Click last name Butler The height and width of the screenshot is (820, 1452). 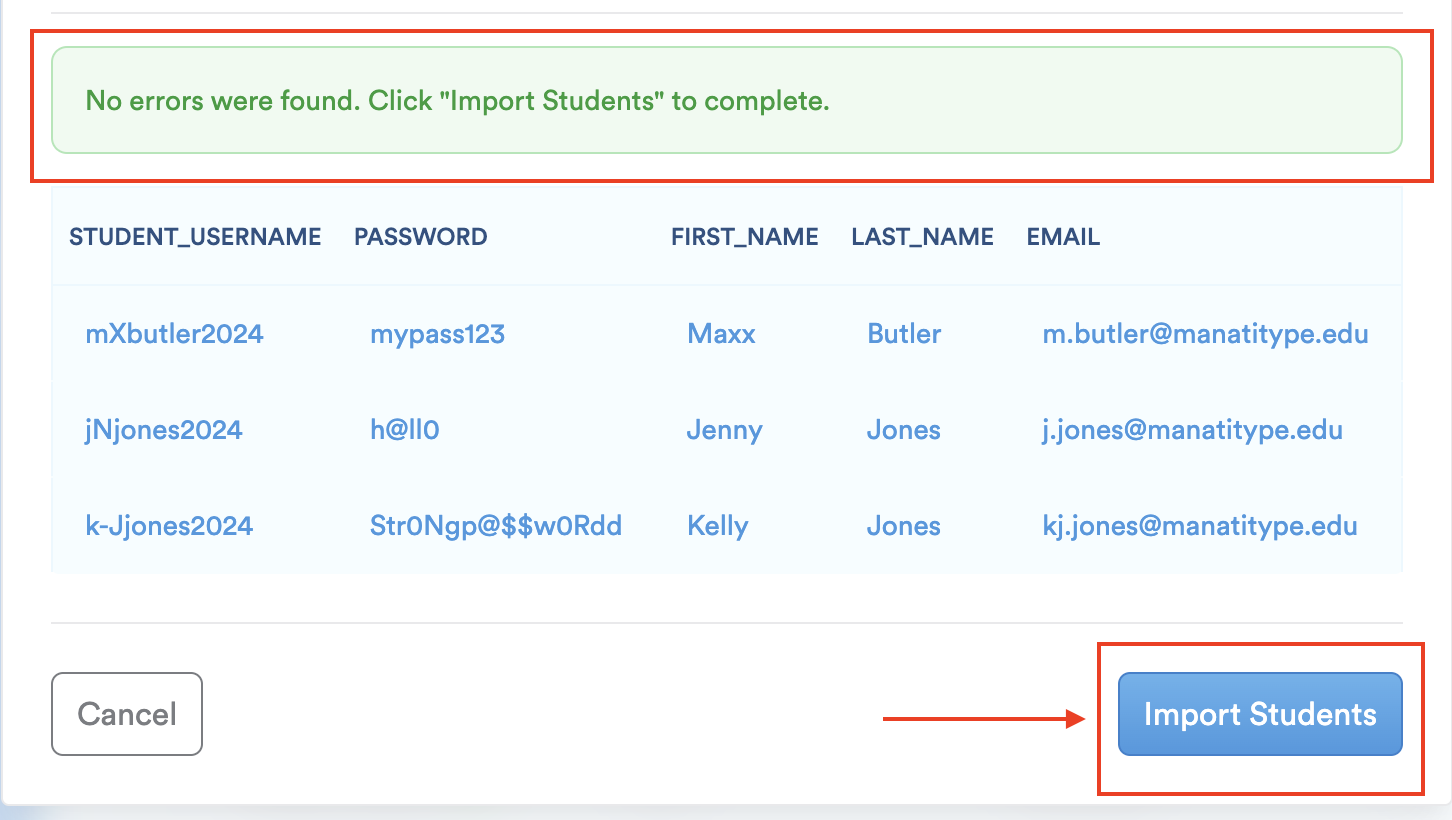[904, 333]
